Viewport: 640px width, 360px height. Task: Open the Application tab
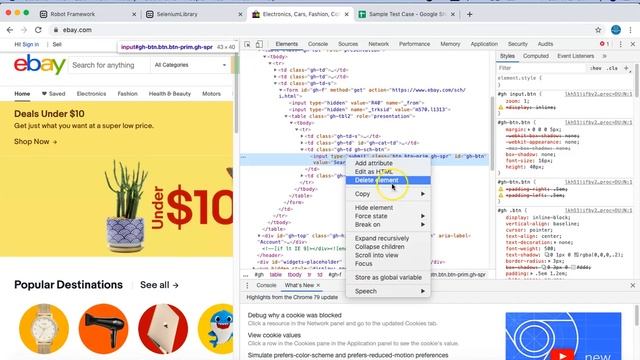tap(484, 44)
